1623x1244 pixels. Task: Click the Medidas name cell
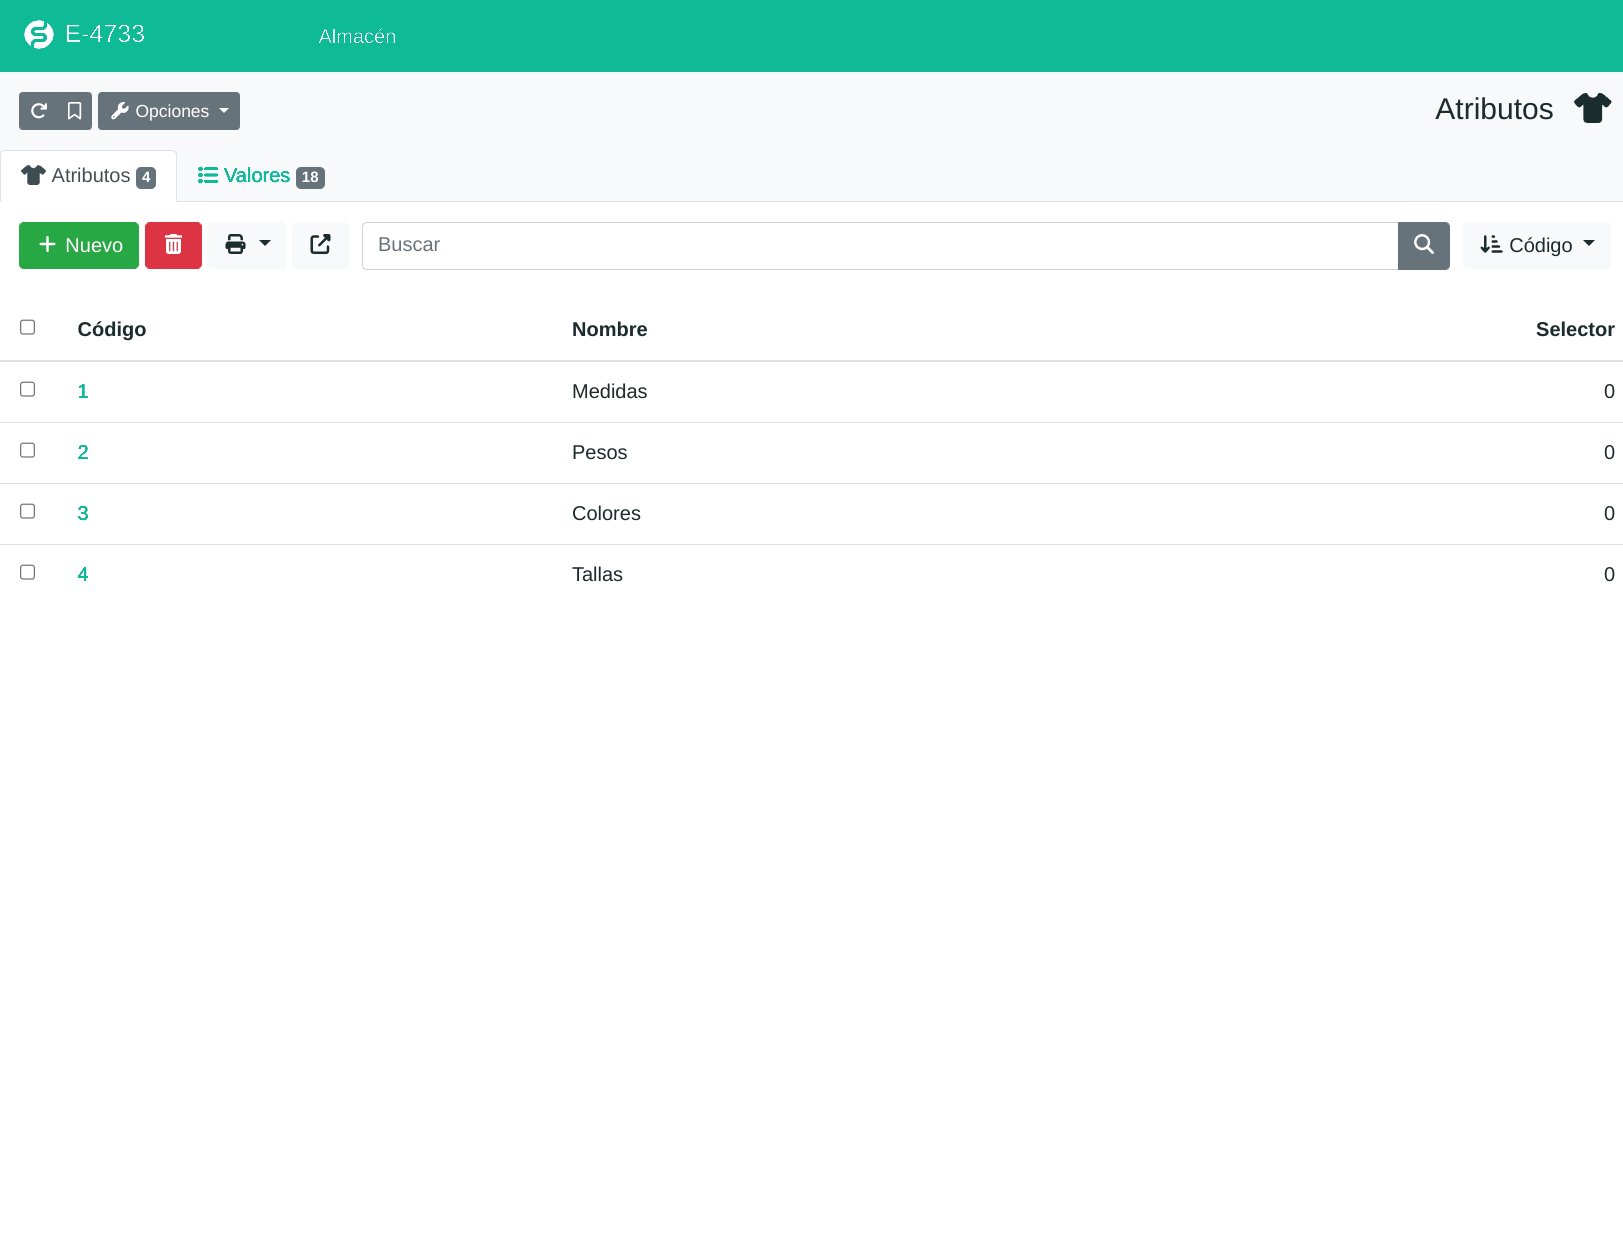coord(609,391)
